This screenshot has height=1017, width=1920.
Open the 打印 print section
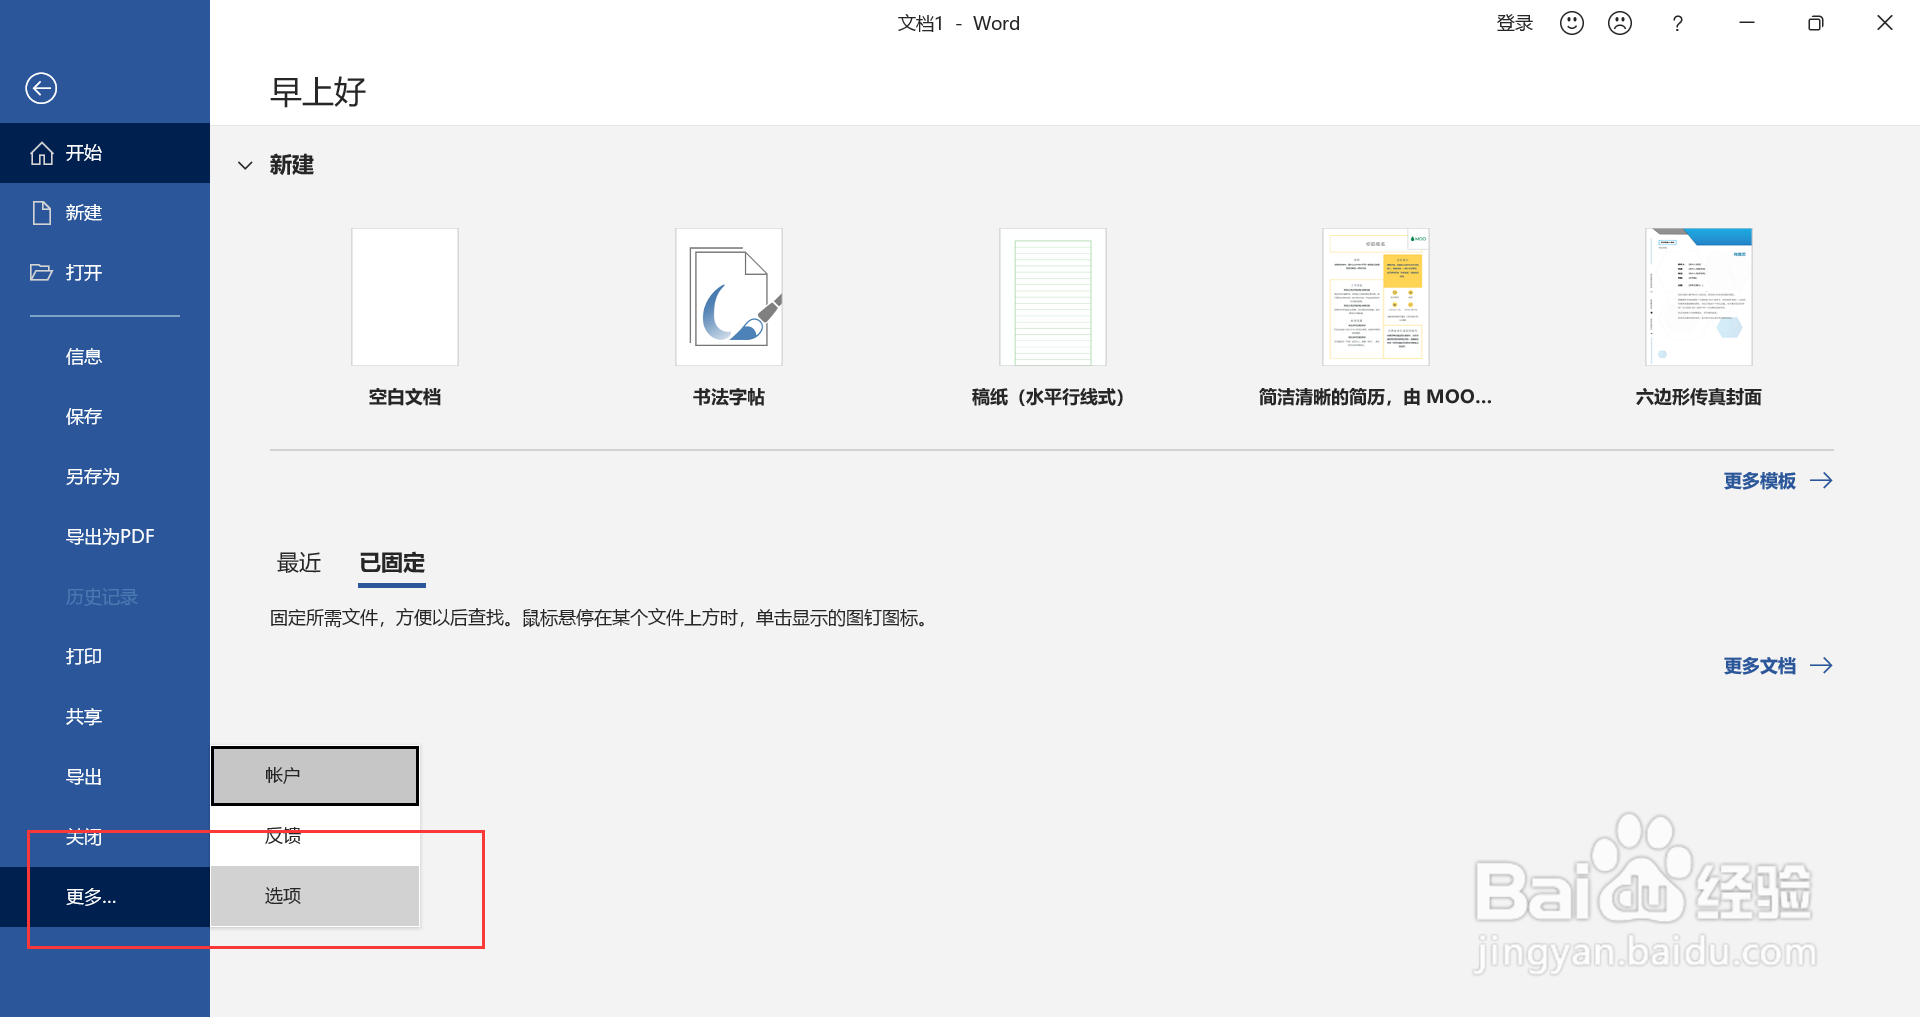[84, 656]
